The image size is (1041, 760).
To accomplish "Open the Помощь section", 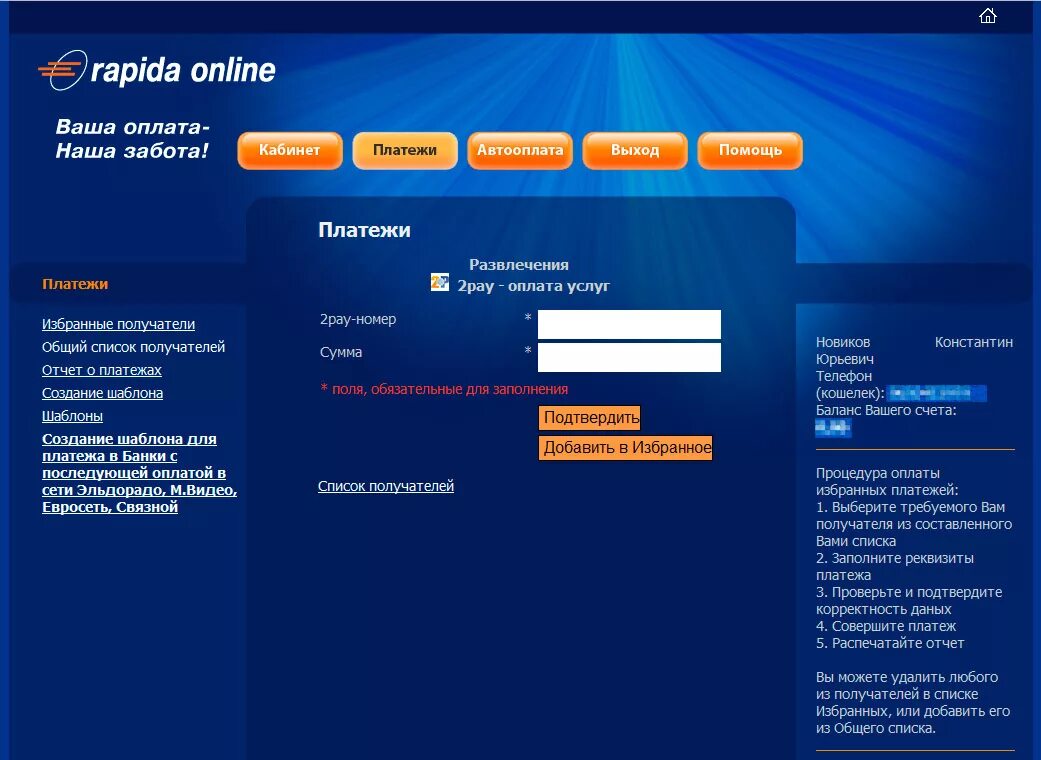I will (x=750, y=151).
